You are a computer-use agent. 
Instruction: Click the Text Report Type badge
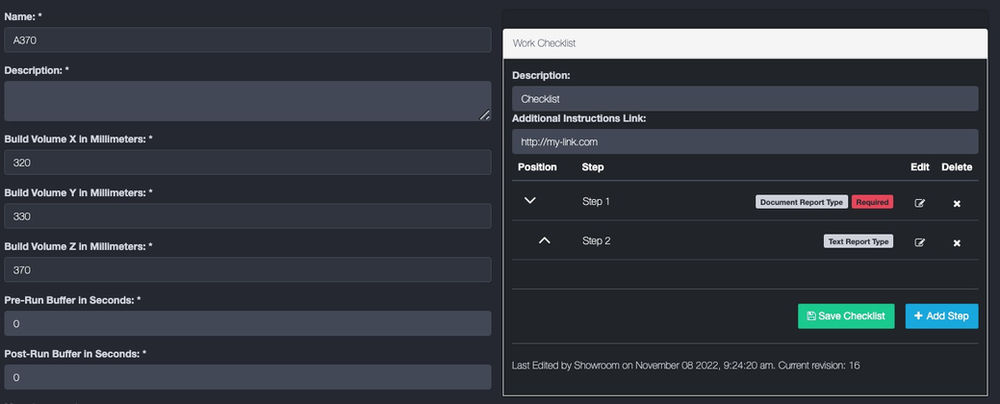pos(858,241)
